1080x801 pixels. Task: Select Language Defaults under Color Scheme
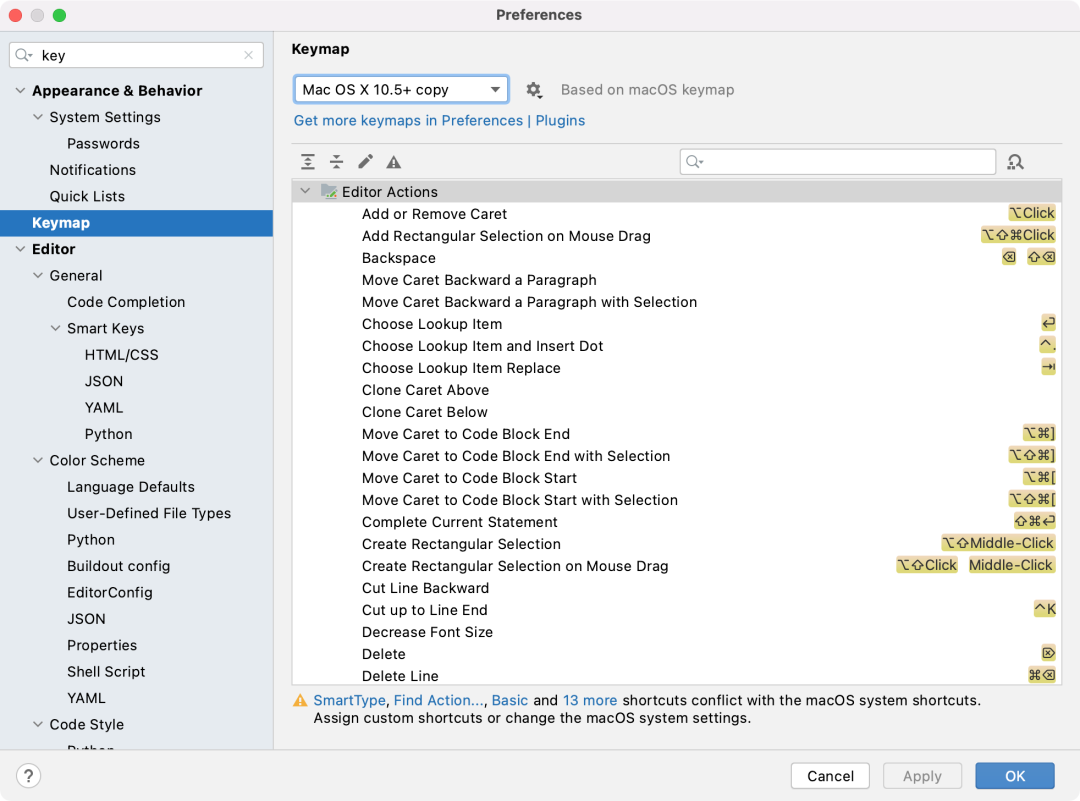pos(131,487)
